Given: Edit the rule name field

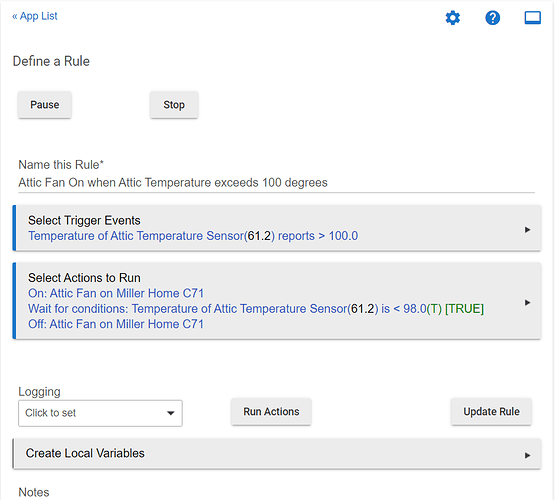Looking at the screenshot, I should click(x=276, y=183).
